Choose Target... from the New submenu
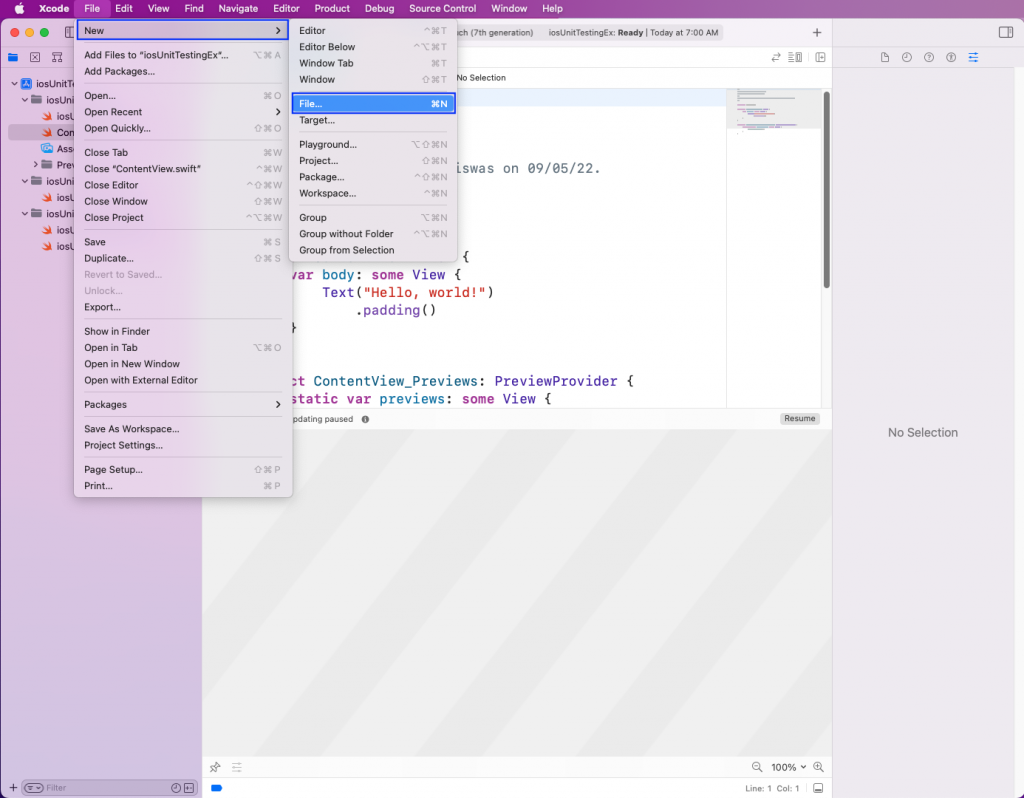Image resolution: width=1024 pixels, height=798 pixels. [373, 120]
